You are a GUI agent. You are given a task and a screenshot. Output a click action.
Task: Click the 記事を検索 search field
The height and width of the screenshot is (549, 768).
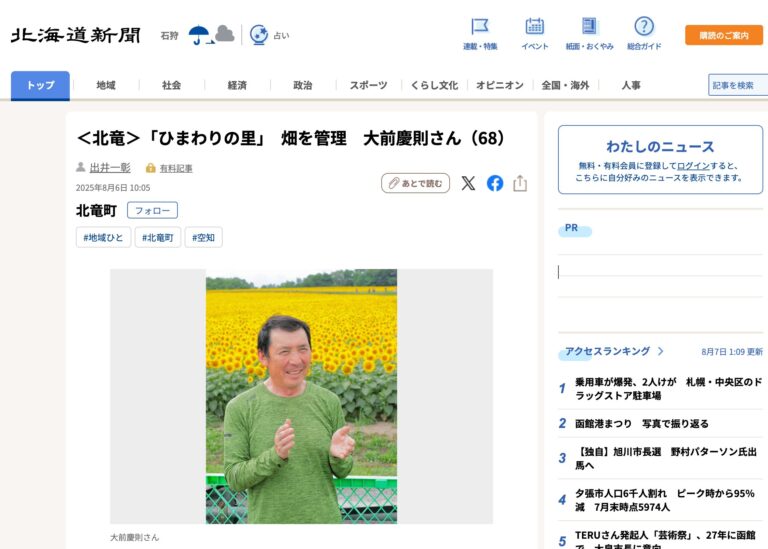tap(737, 85)
